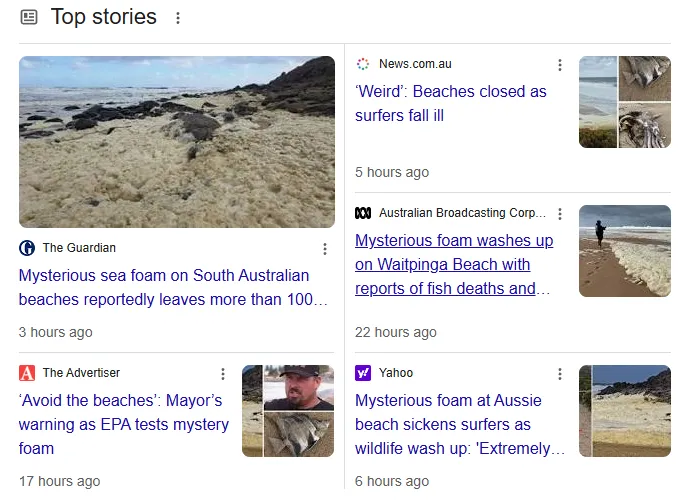Open more options for The Guardian story
This screenshot has width=683, height=500.
324,249
